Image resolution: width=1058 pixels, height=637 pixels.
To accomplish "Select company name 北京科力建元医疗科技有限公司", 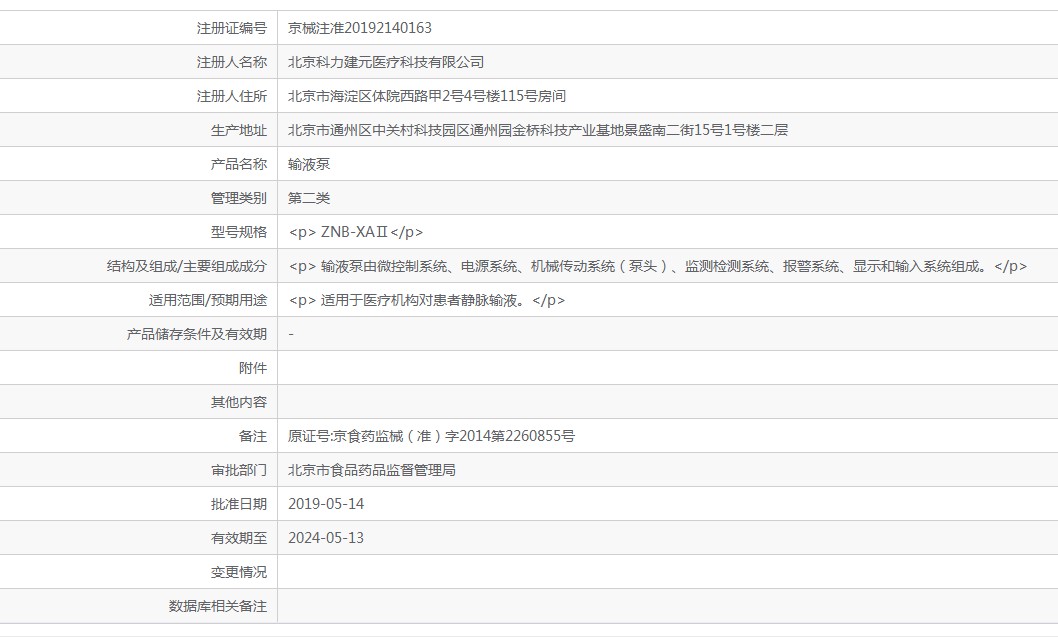I will click(386, 62).
